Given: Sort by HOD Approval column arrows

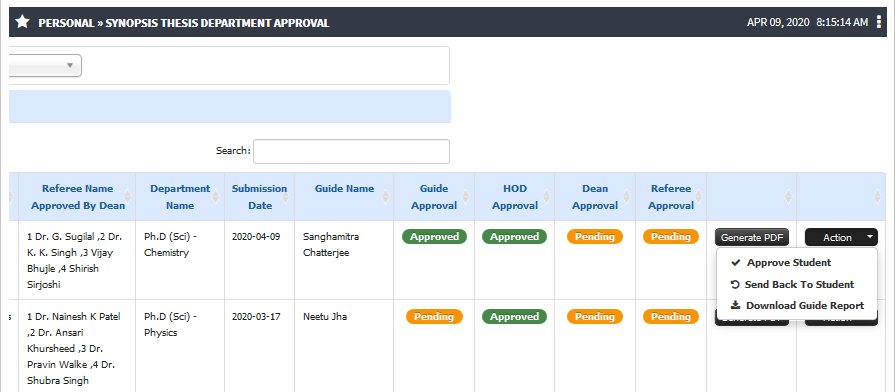Looking at the screenshot, I should click(x=546, y=197).
